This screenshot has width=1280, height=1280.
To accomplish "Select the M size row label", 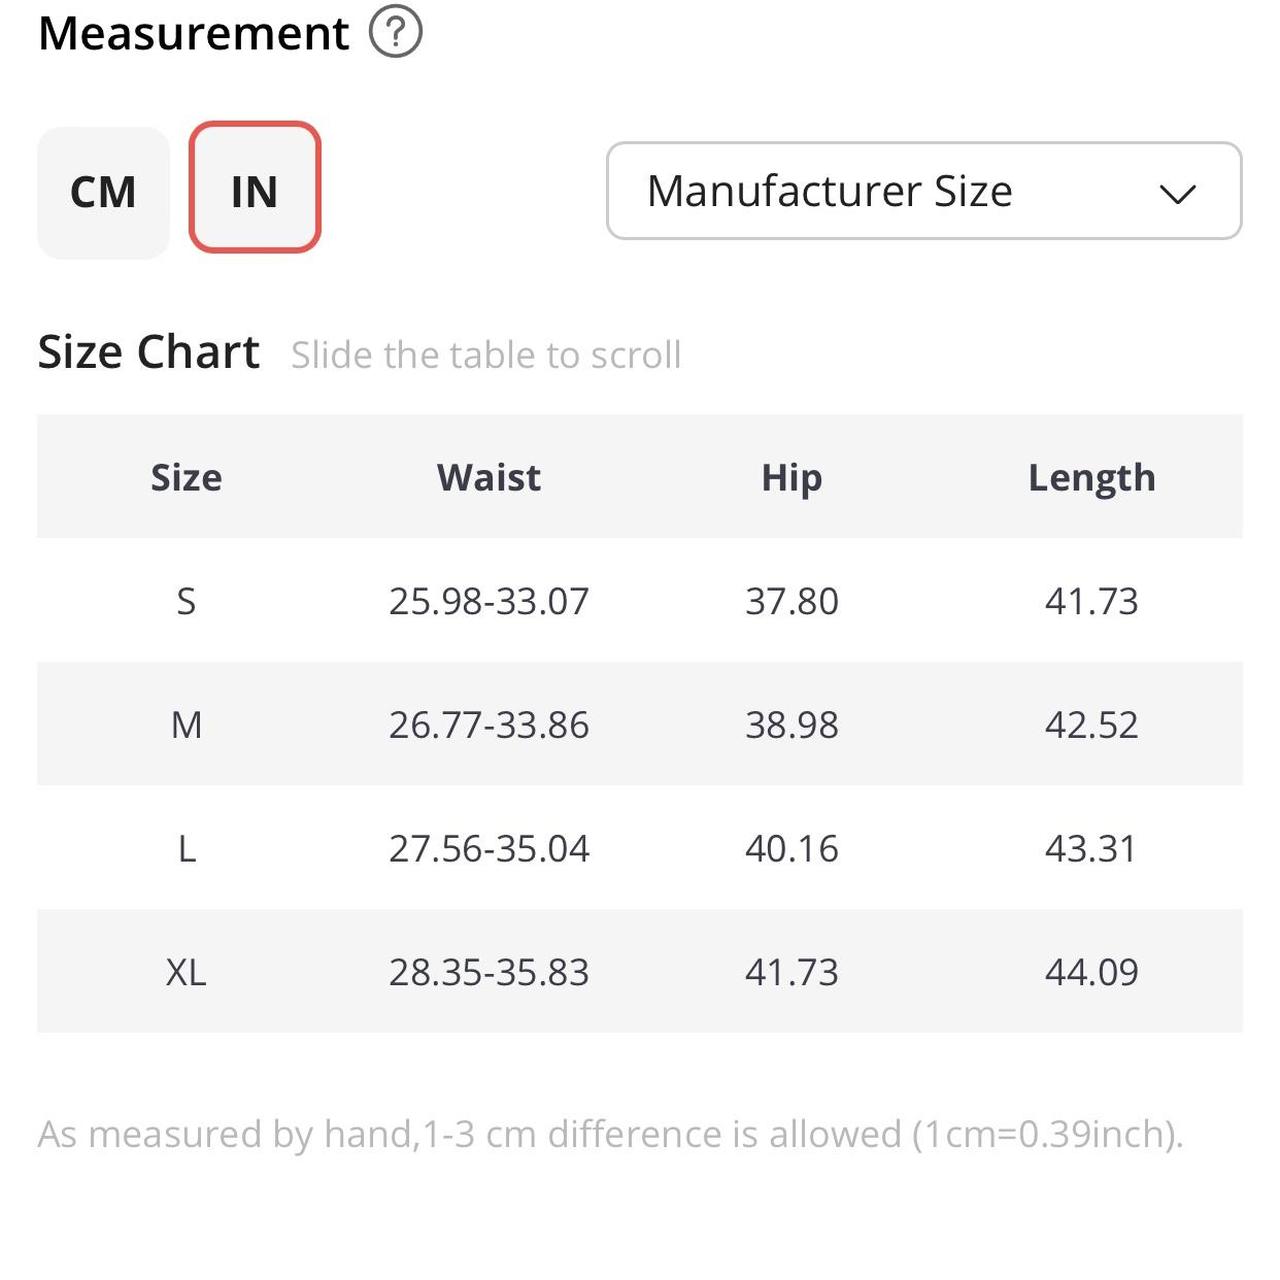I will coord(186,724).
